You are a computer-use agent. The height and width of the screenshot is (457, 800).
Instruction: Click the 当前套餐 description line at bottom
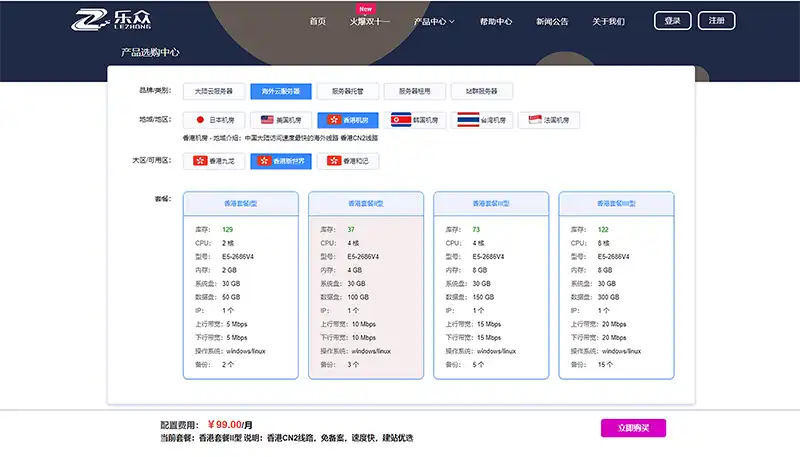(287, 438)
